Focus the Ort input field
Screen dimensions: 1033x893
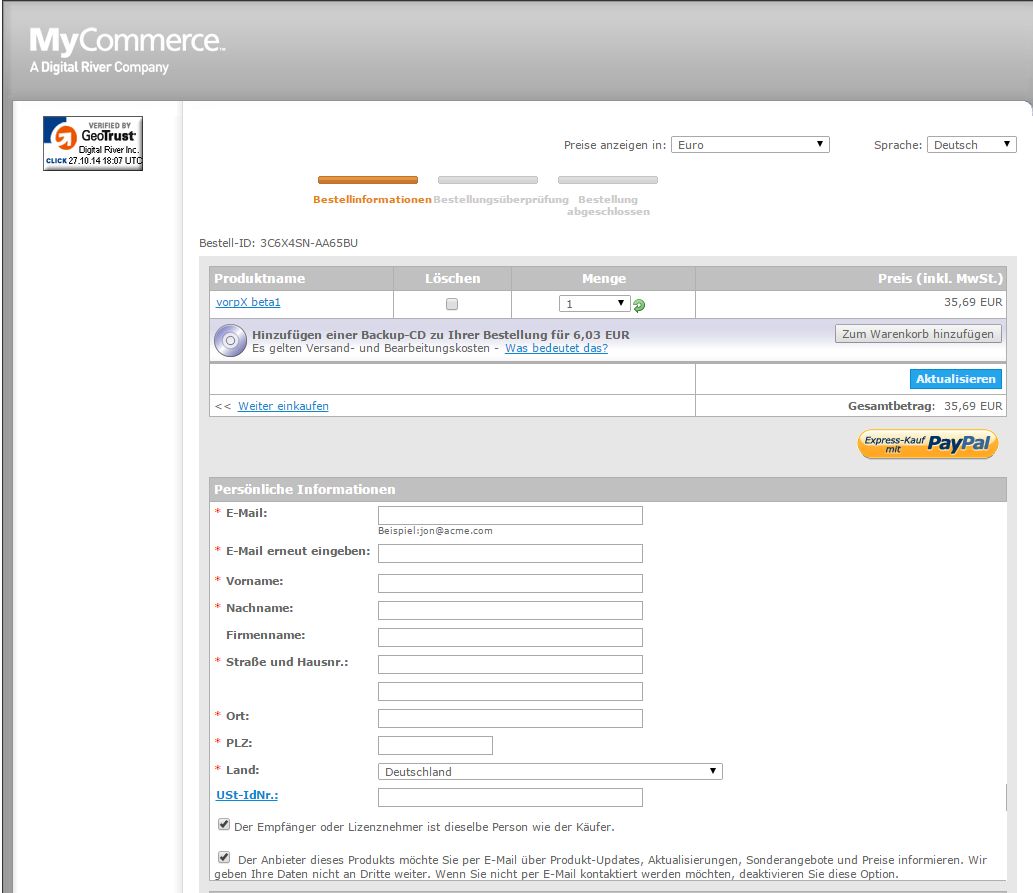(x=510, y=718)
